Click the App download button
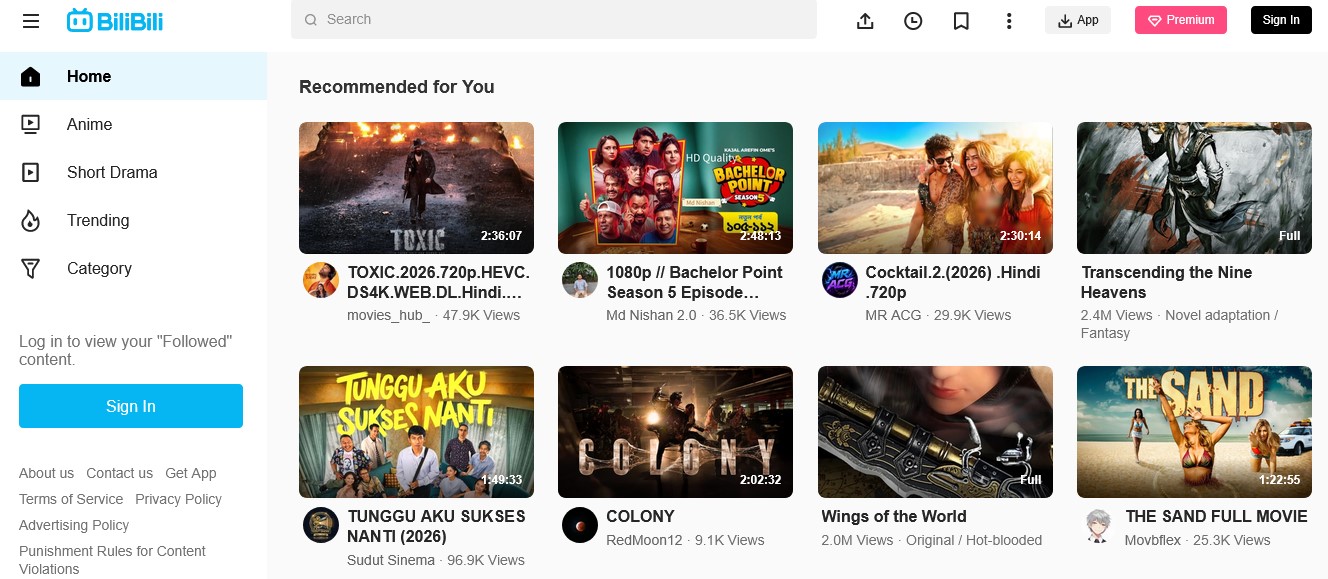 (1078, 20)
